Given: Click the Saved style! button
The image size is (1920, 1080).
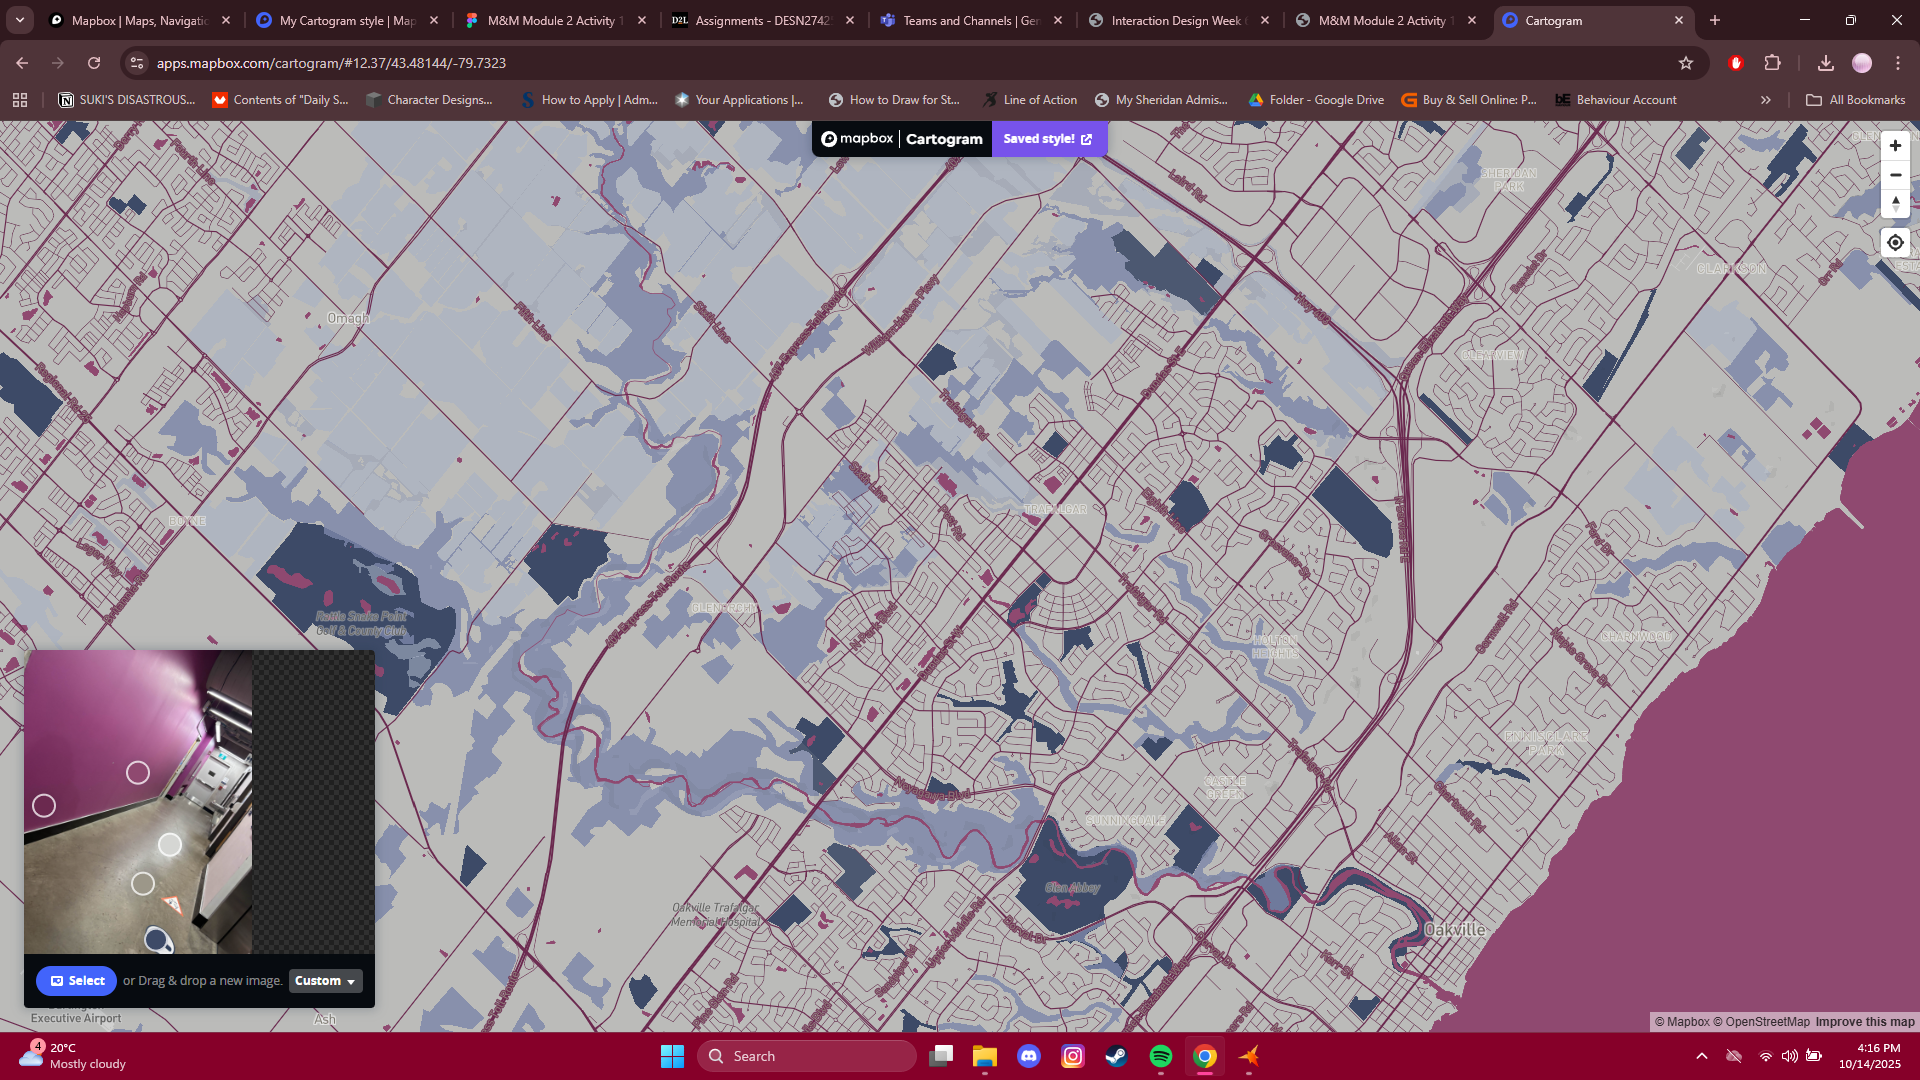Looking at the screenshot, I should point(1048,139).
